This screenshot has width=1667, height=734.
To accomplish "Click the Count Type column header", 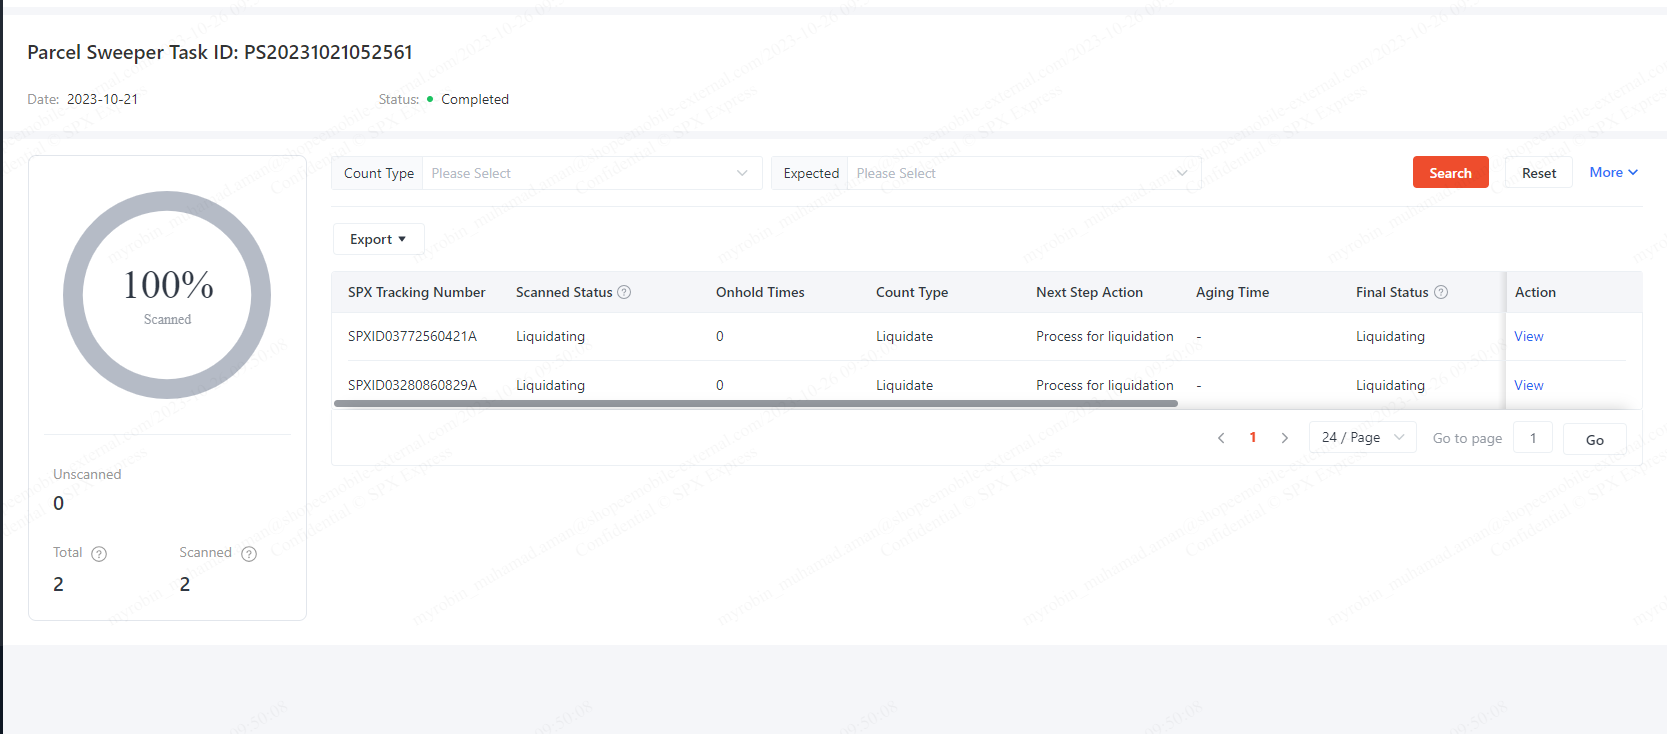I will click(x=912, y=292).
